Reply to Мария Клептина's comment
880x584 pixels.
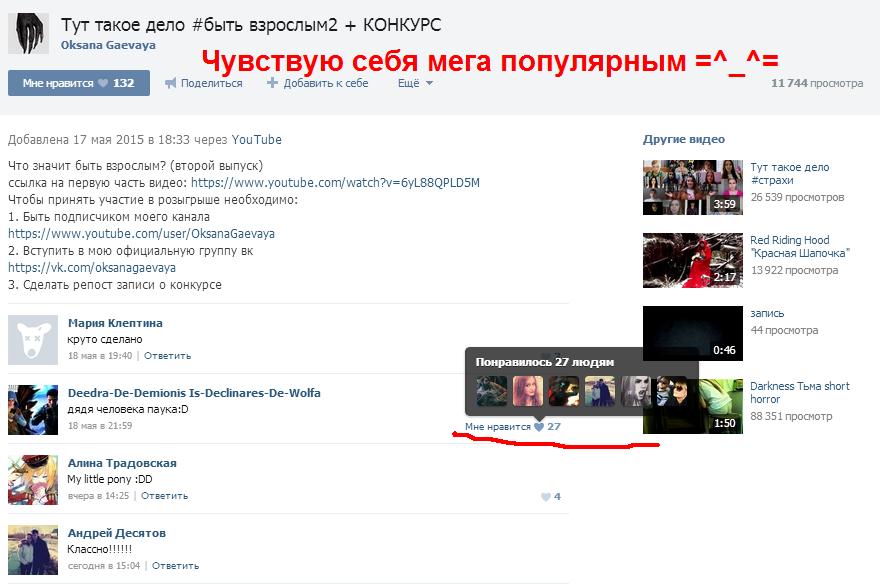click(x=167, y=356)
